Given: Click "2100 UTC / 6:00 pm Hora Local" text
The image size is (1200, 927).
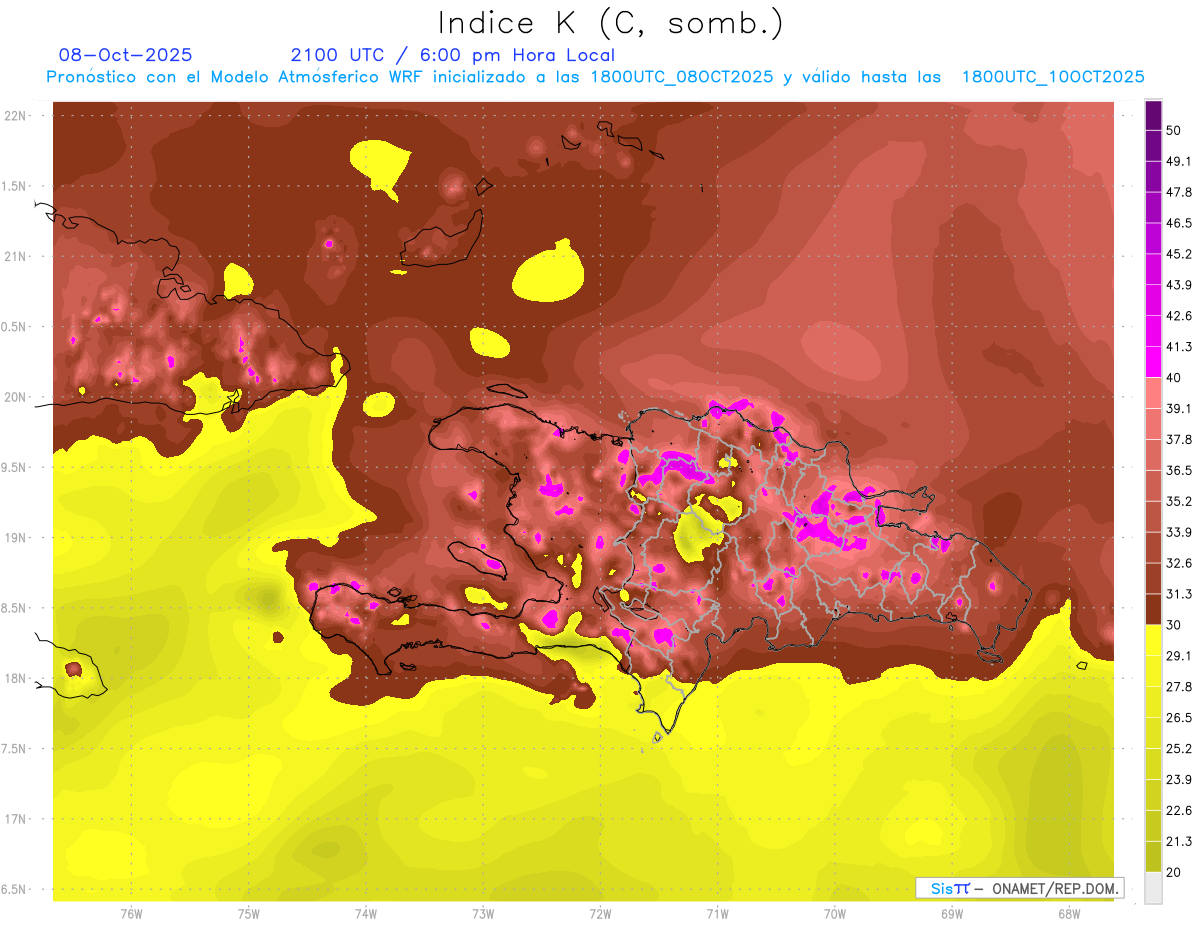Looking at the screenshot, I should click(452, 55).
